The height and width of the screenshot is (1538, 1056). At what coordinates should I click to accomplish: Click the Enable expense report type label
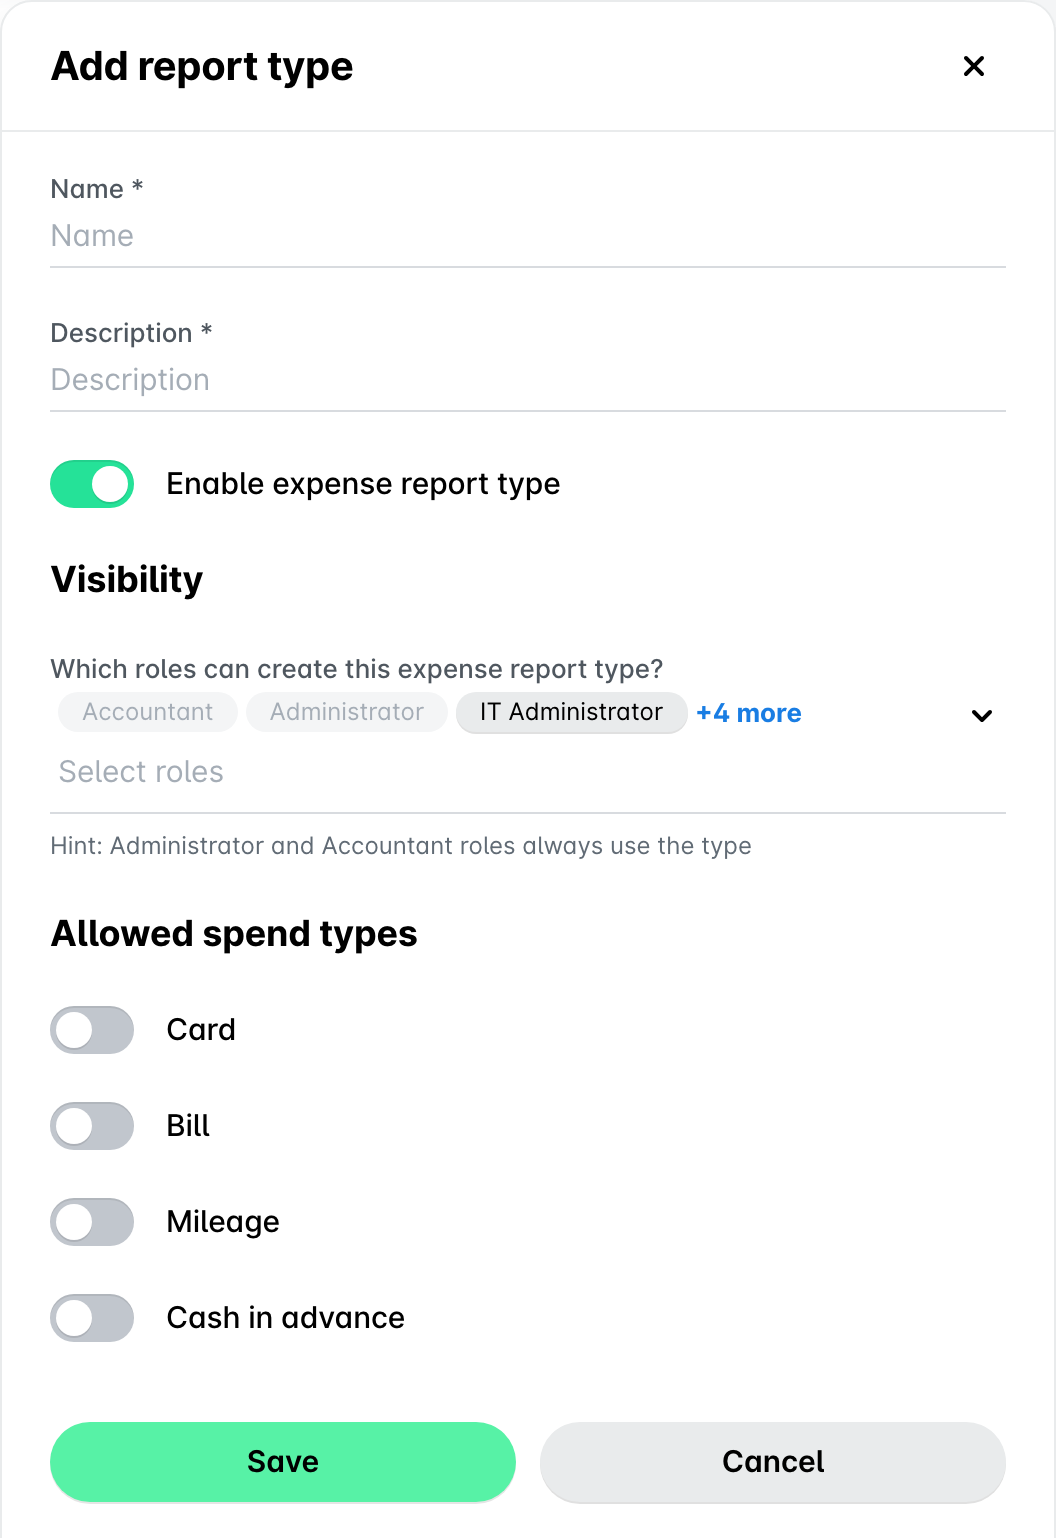pos(363,484)
